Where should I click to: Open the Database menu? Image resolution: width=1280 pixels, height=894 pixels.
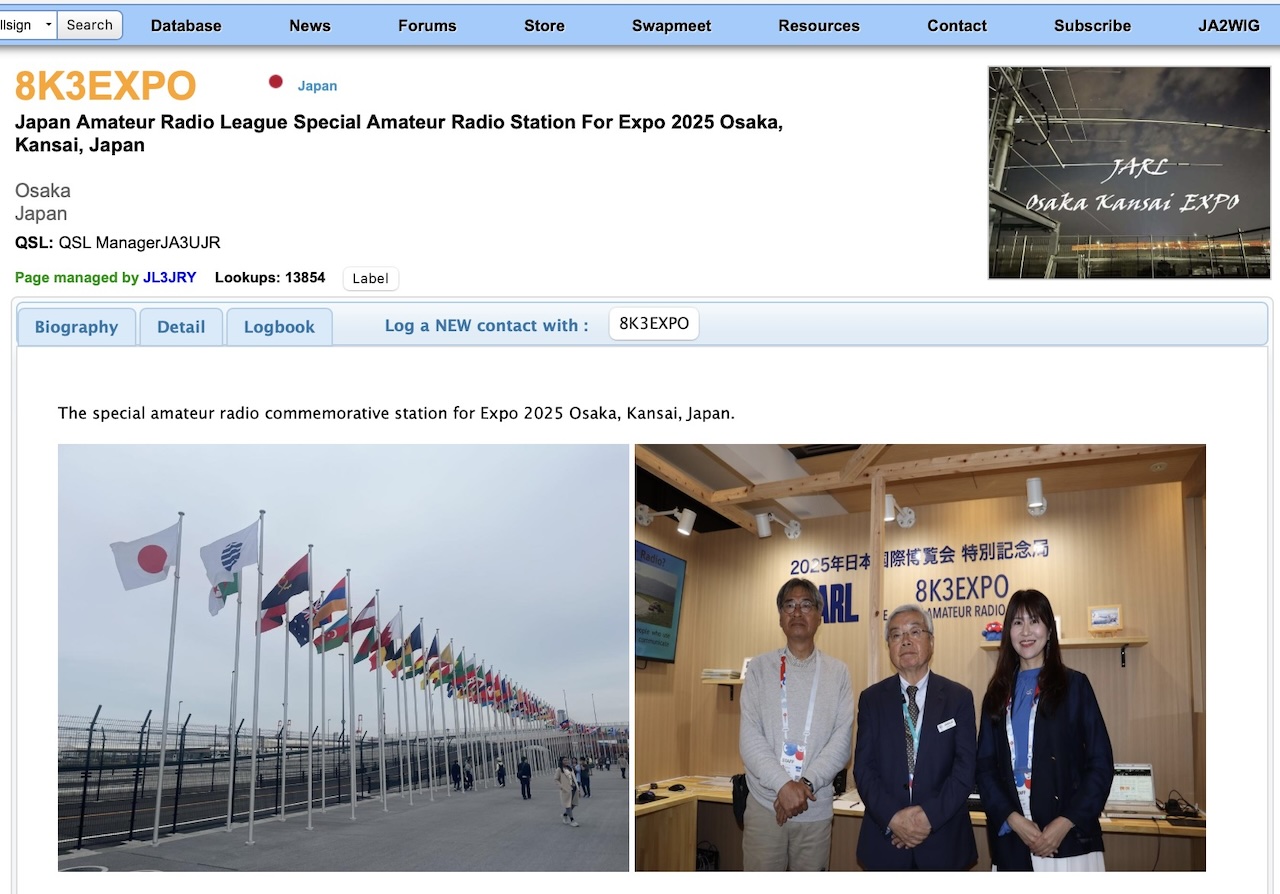[x=186, y=26]
